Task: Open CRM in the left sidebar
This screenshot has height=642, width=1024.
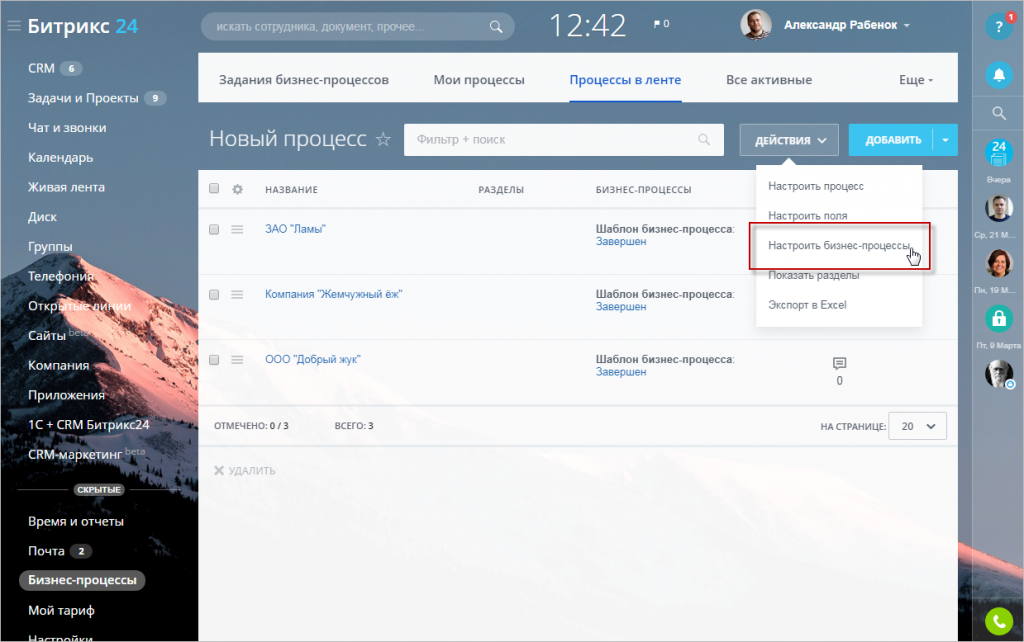Action: (x=41, y=68)
